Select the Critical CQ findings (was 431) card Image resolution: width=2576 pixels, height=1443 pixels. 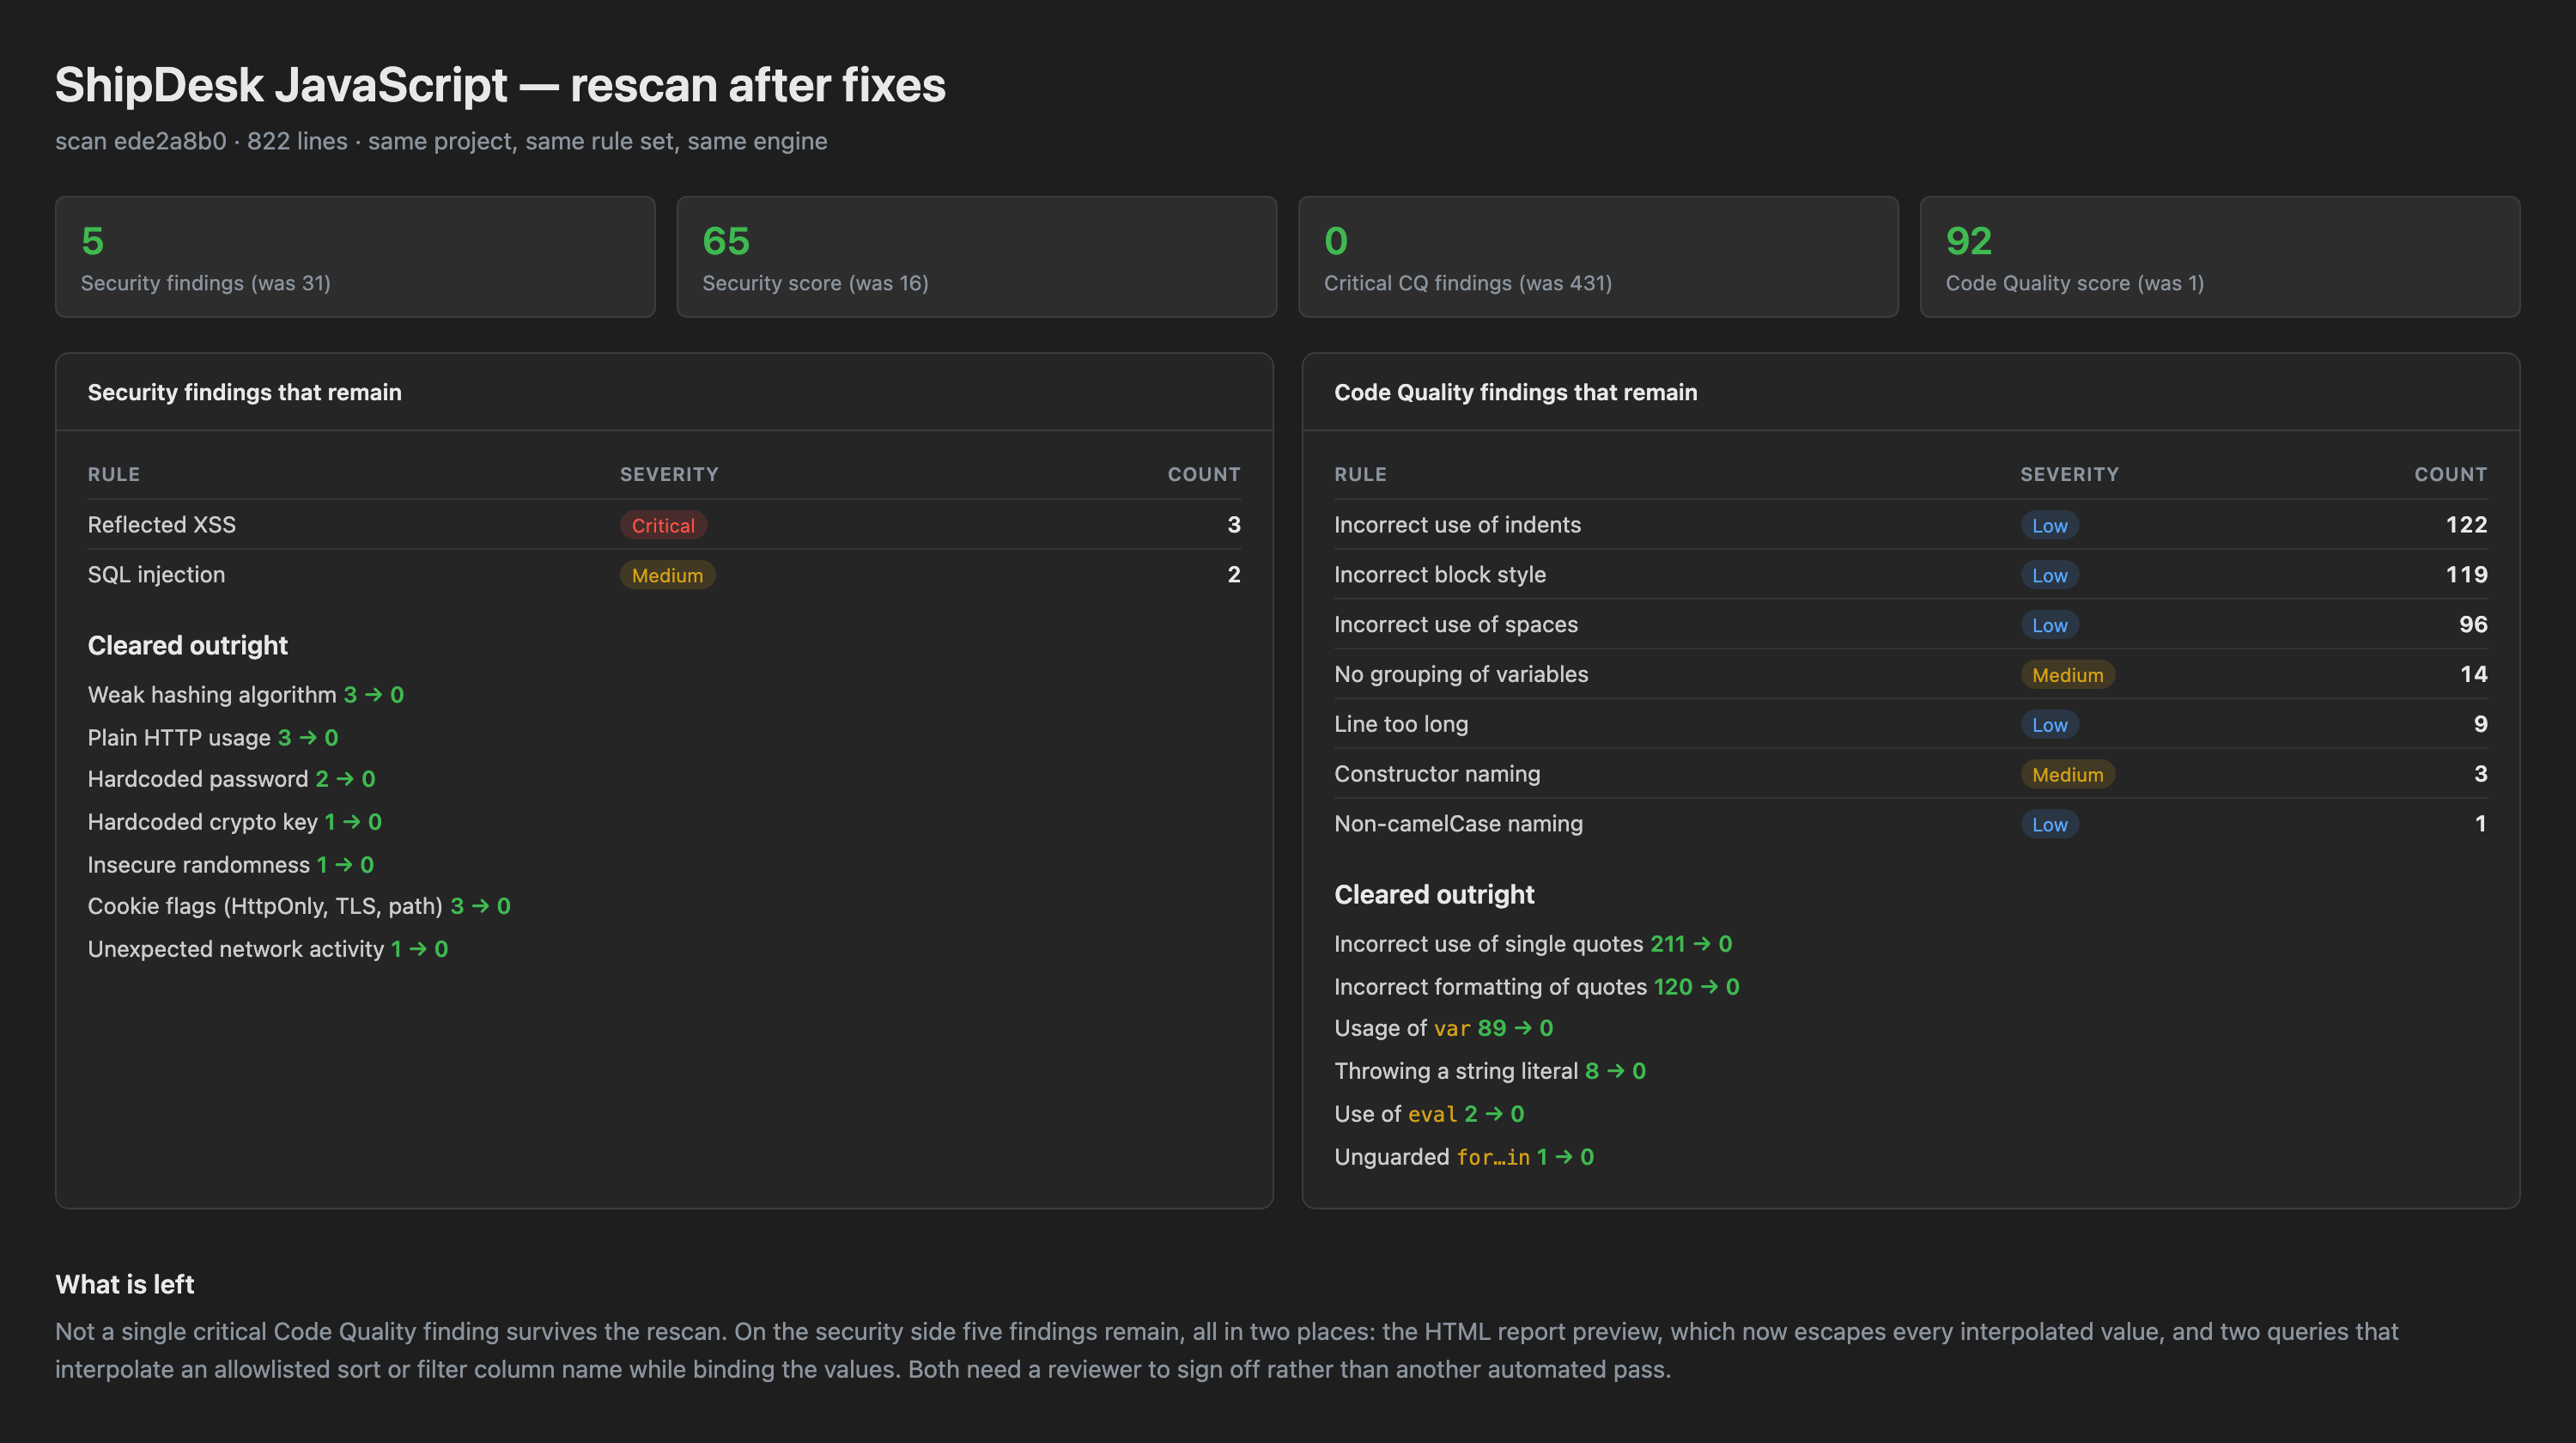click(x=1598, y=257)
